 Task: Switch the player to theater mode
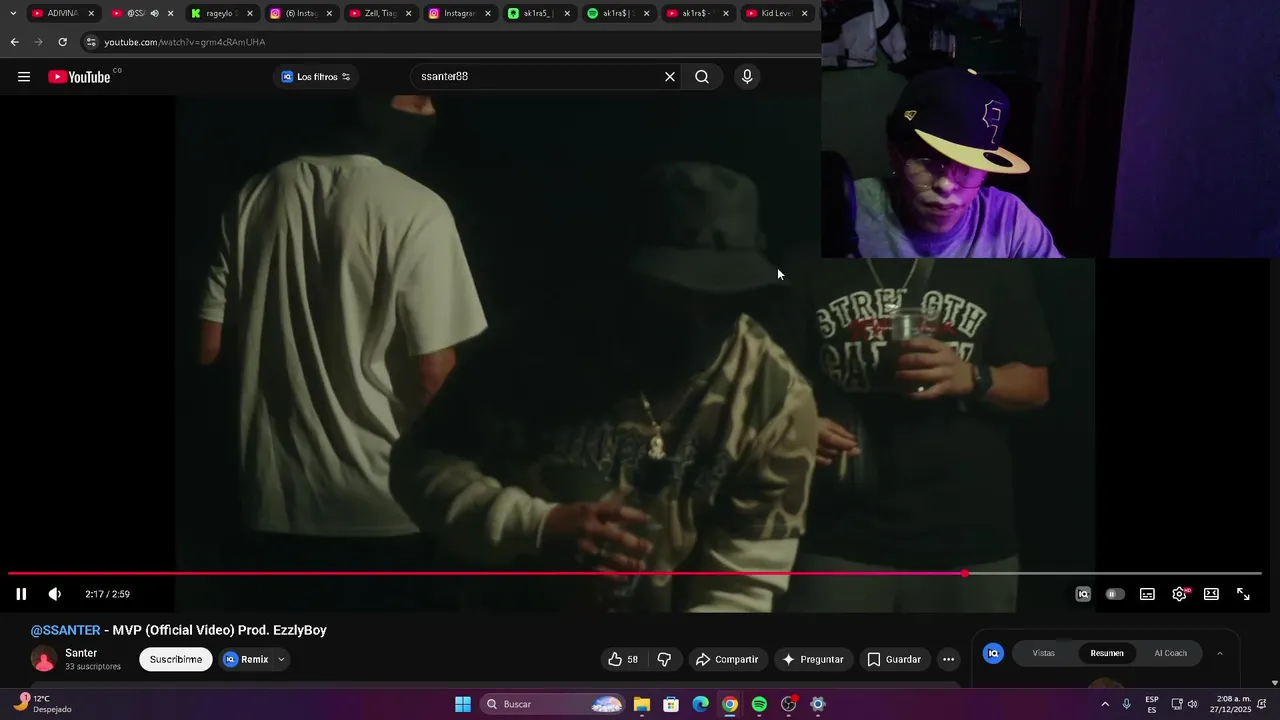(x=1211, y=594)
